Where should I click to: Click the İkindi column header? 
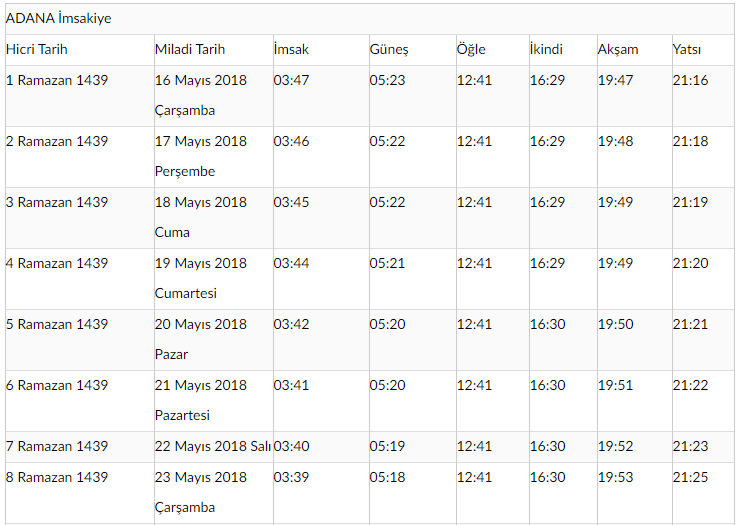pos(546,50)
